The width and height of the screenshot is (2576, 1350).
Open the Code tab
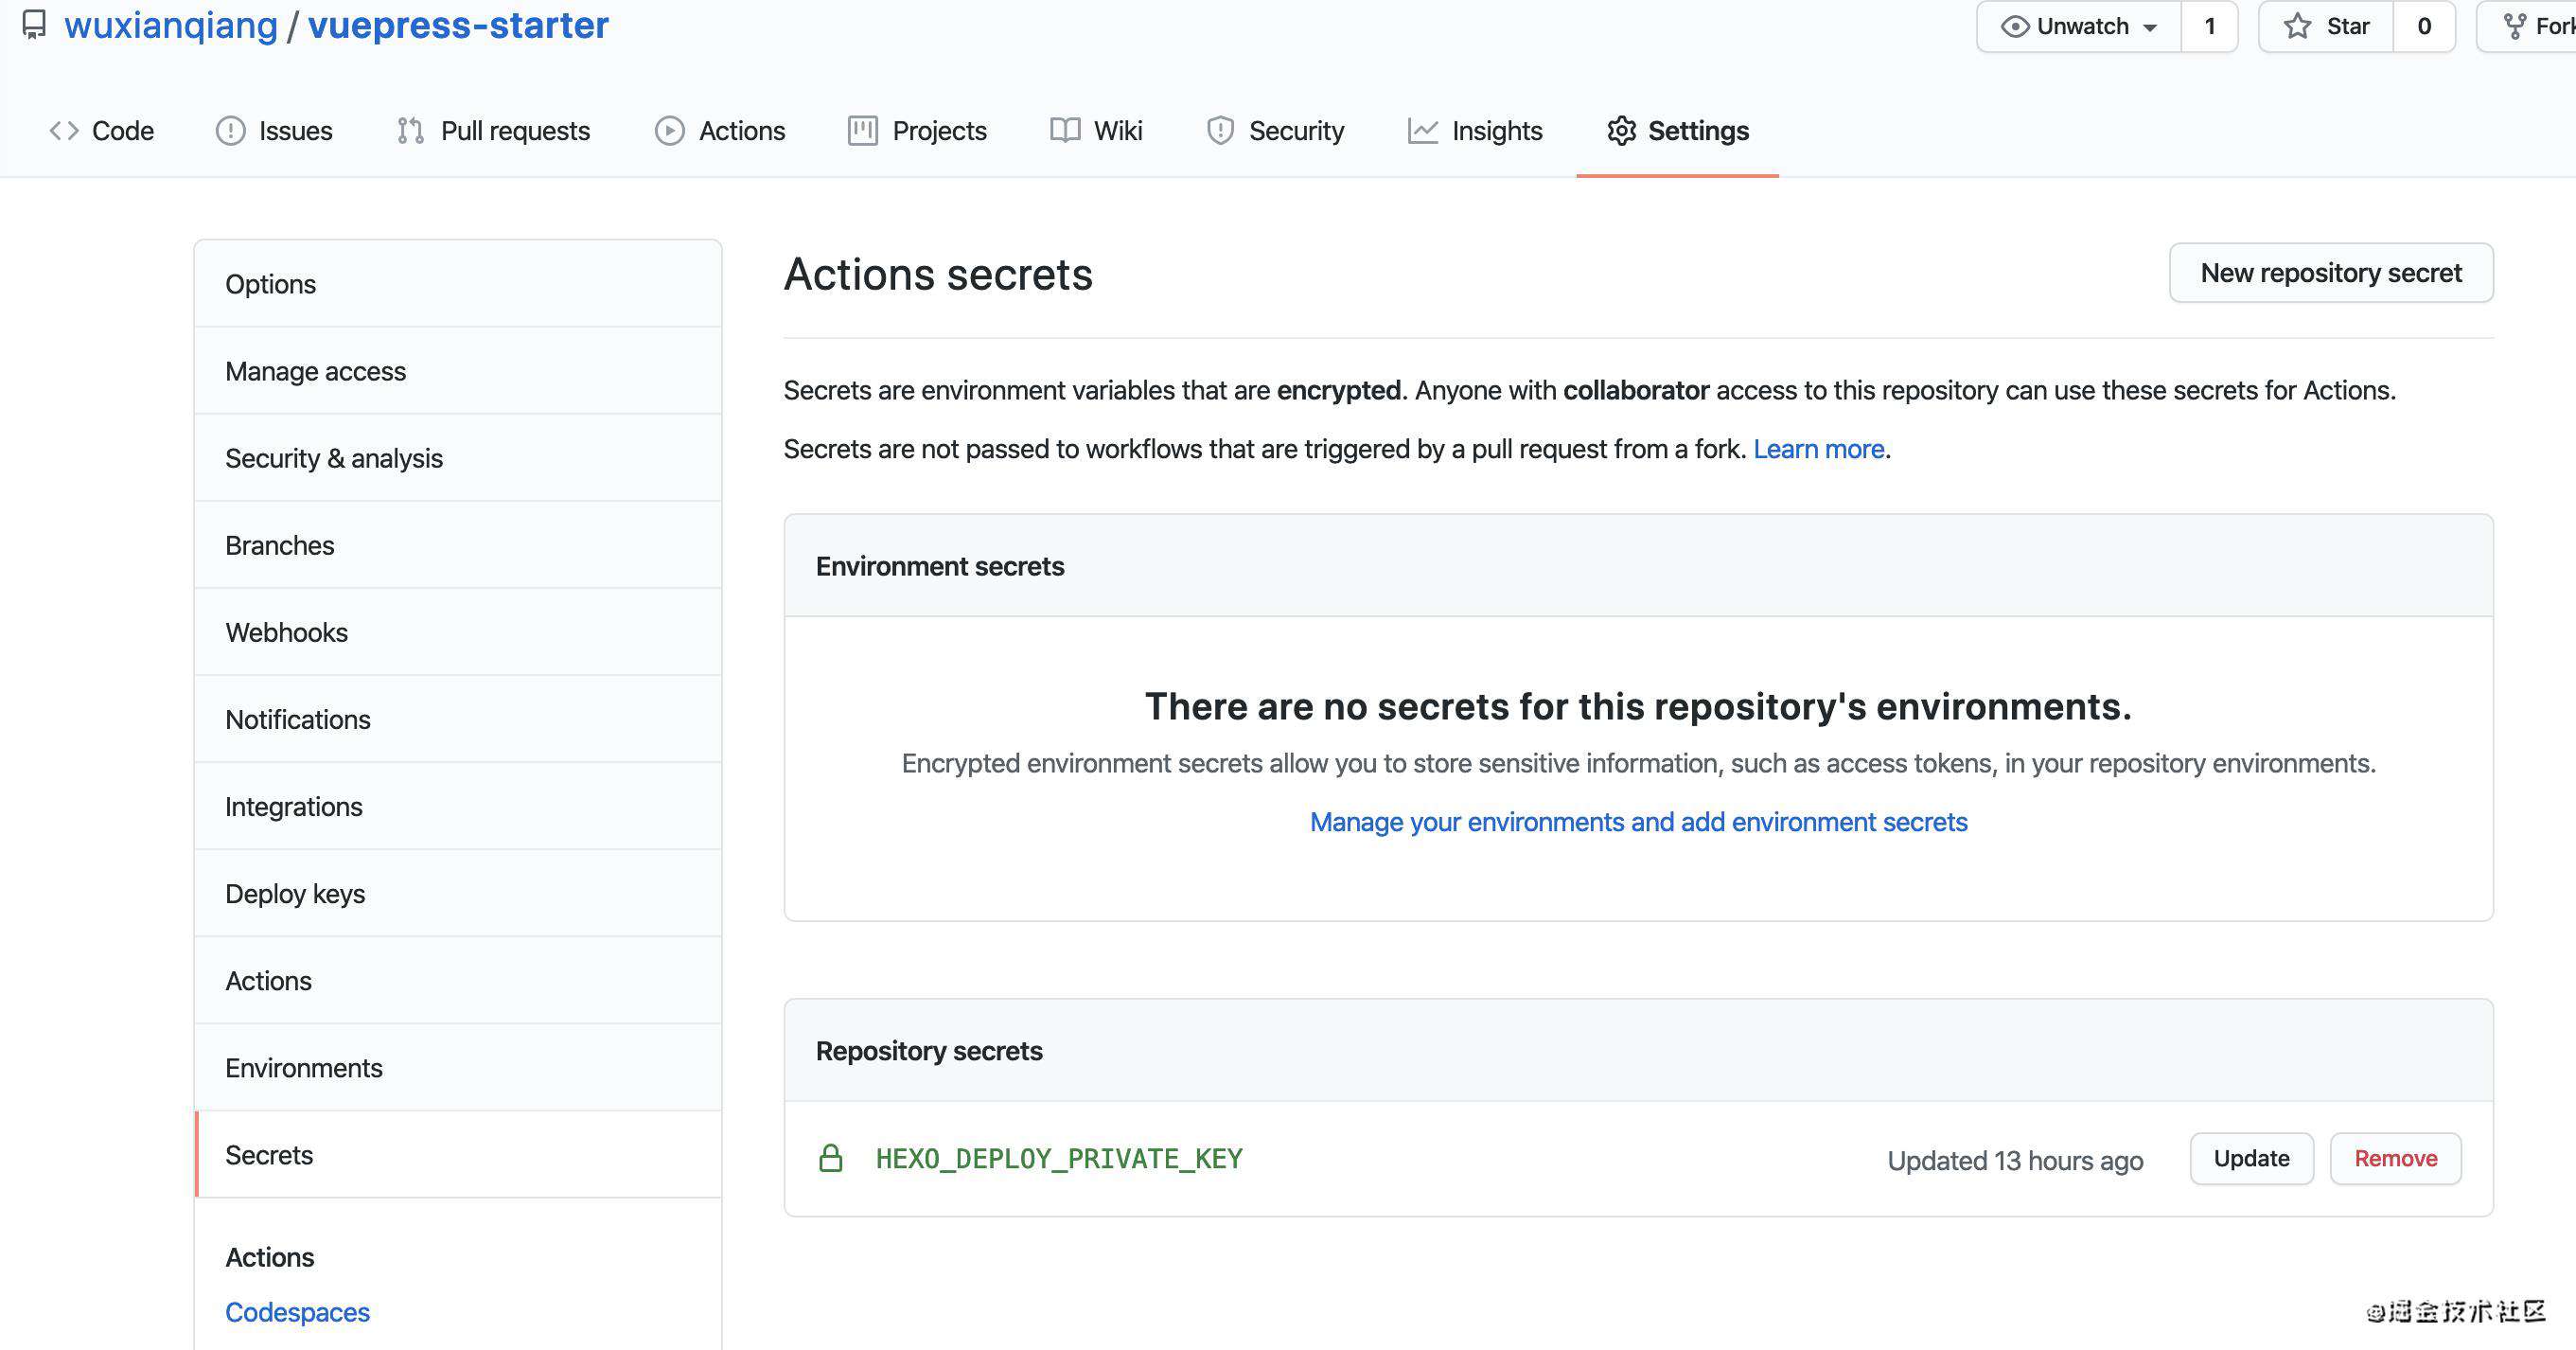(102, 131)
